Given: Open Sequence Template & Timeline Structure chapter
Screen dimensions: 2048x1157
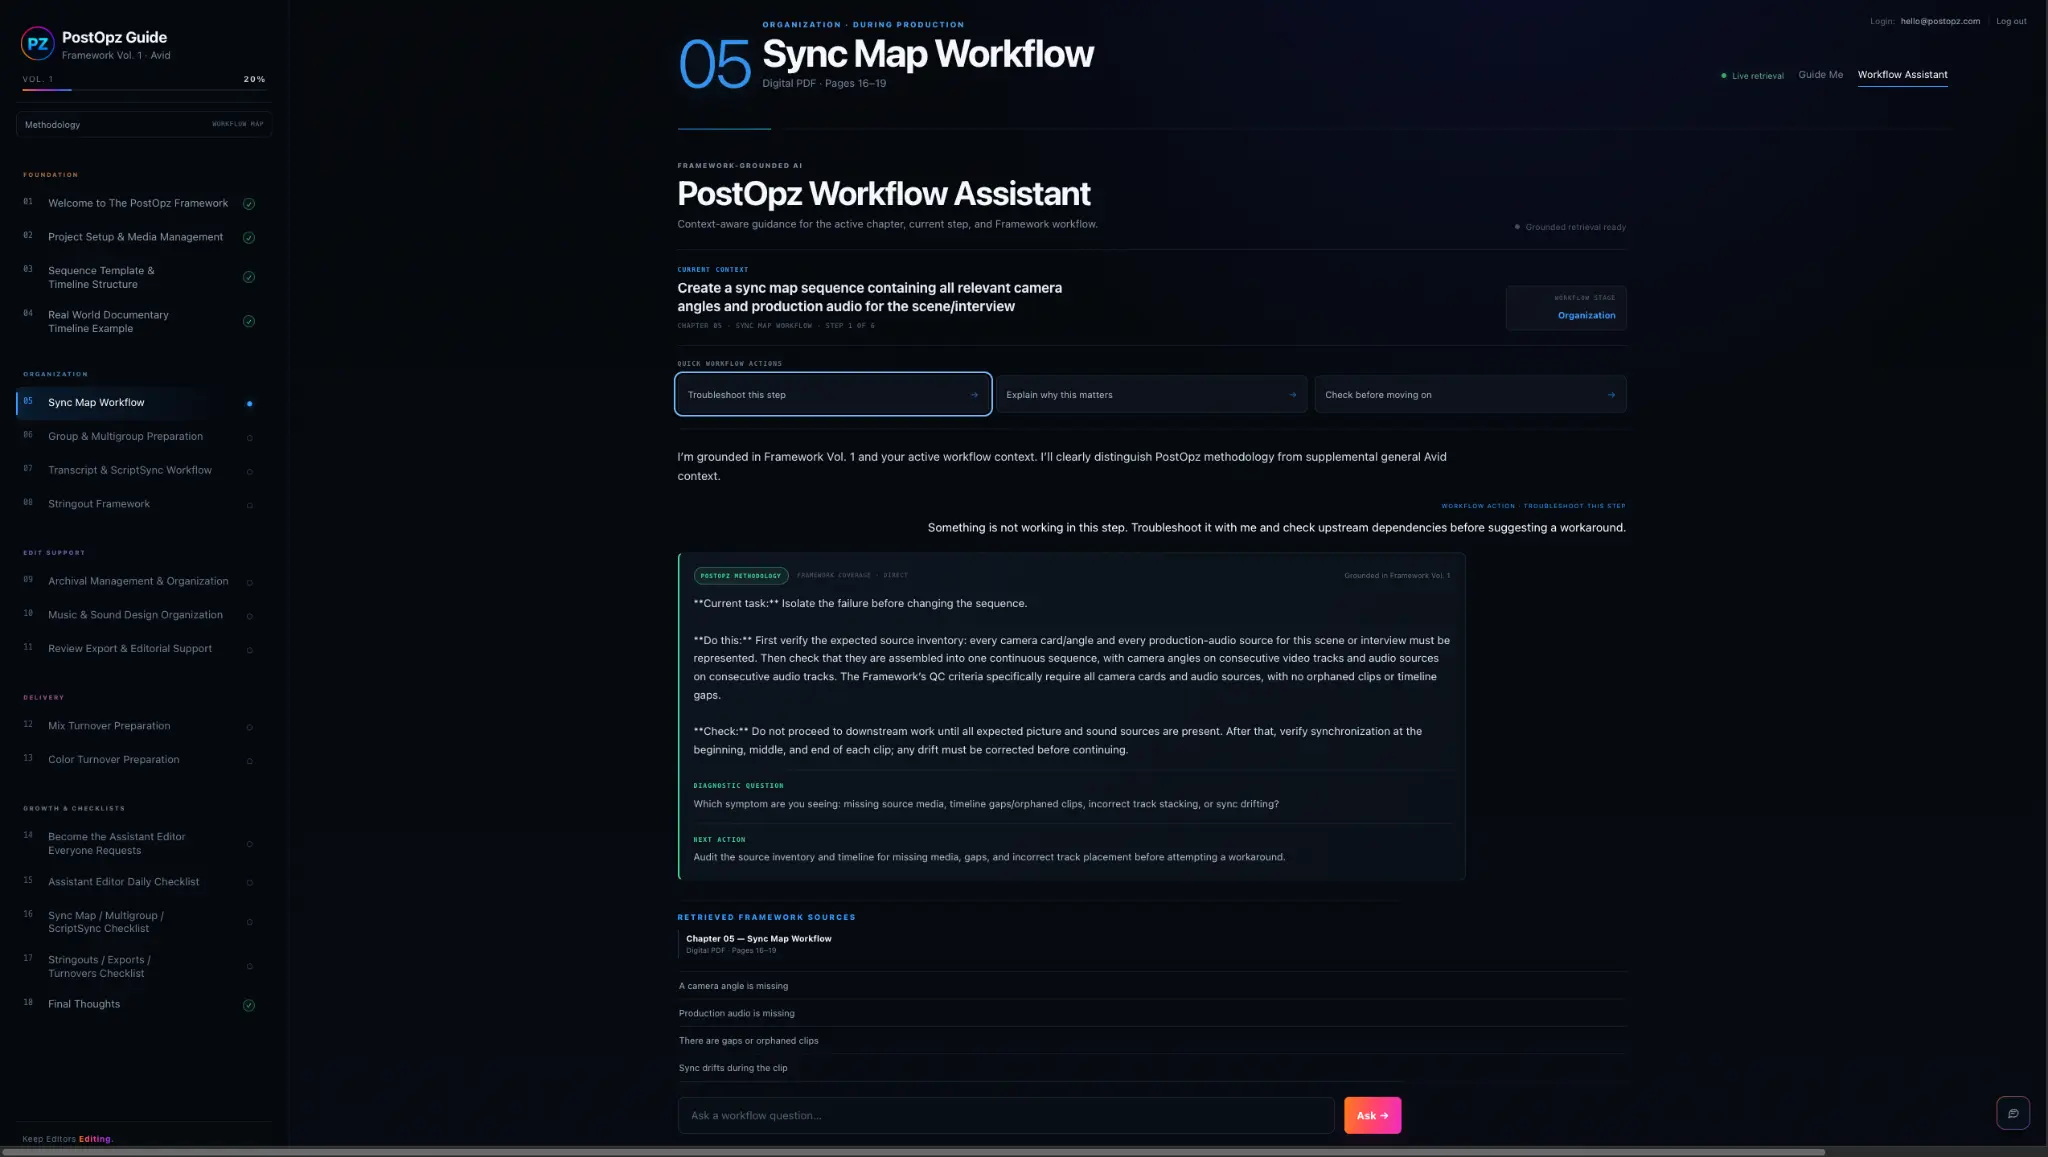Looking at the screenshot, I should coord(101,278).
